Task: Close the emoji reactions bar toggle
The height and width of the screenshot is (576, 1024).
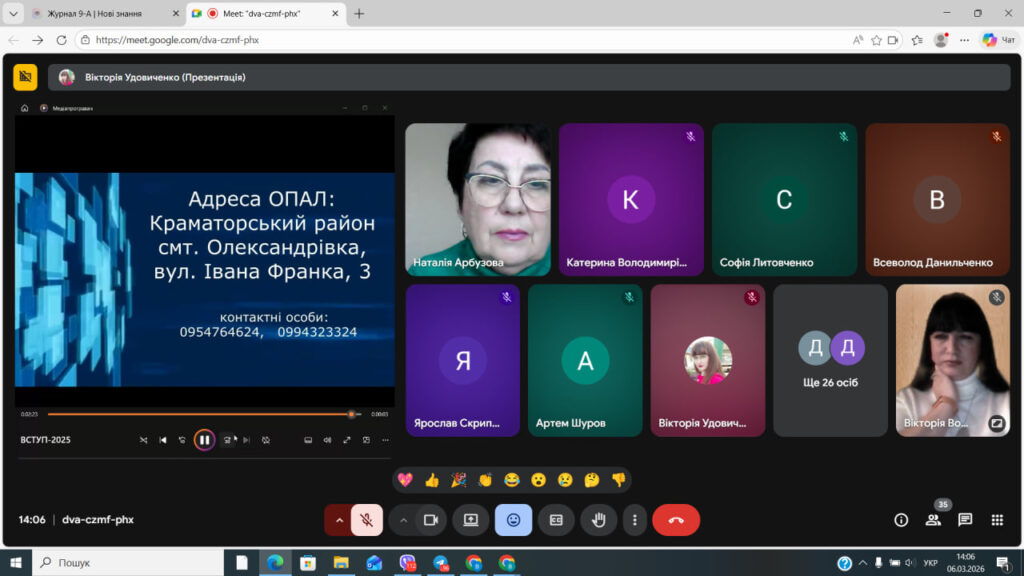Action: (x=513, y=520)
